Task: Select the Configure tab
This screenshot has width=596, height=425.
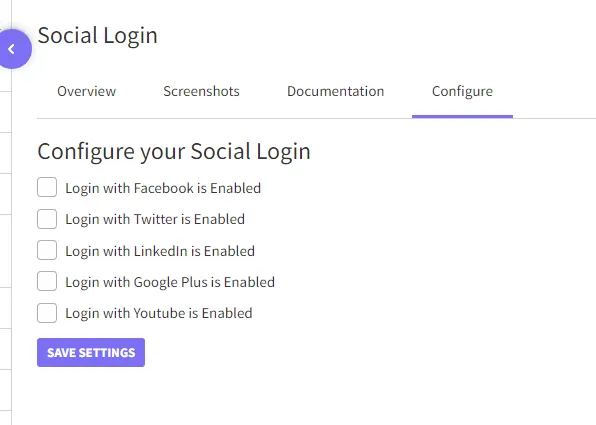Action: tap(462, 92)
